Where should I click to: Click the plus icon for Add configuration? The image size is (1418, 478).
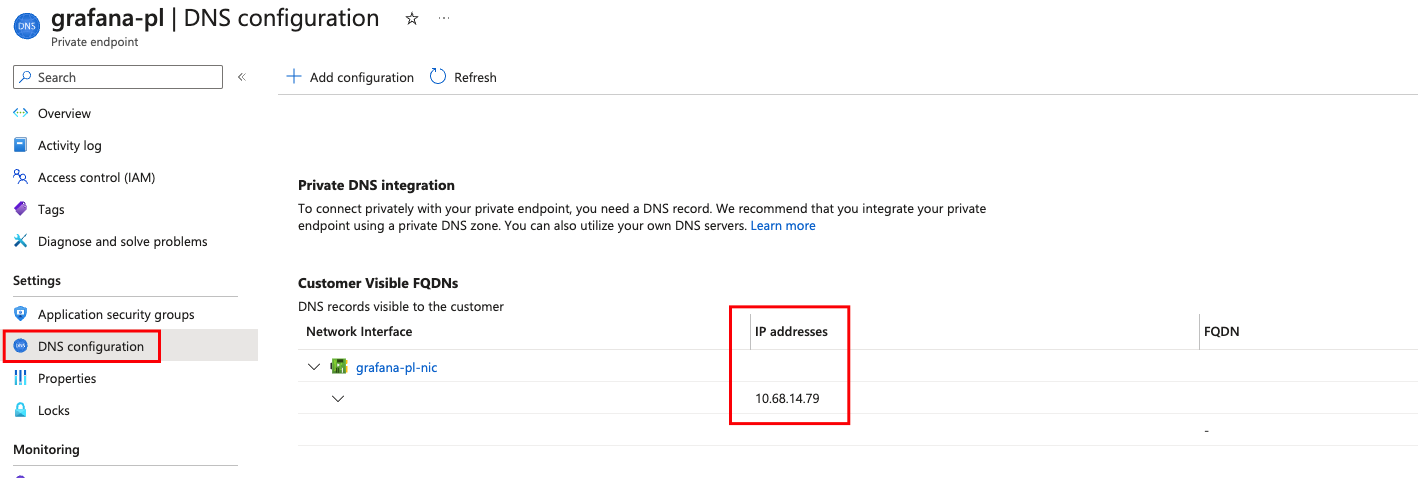click(294, 77)
